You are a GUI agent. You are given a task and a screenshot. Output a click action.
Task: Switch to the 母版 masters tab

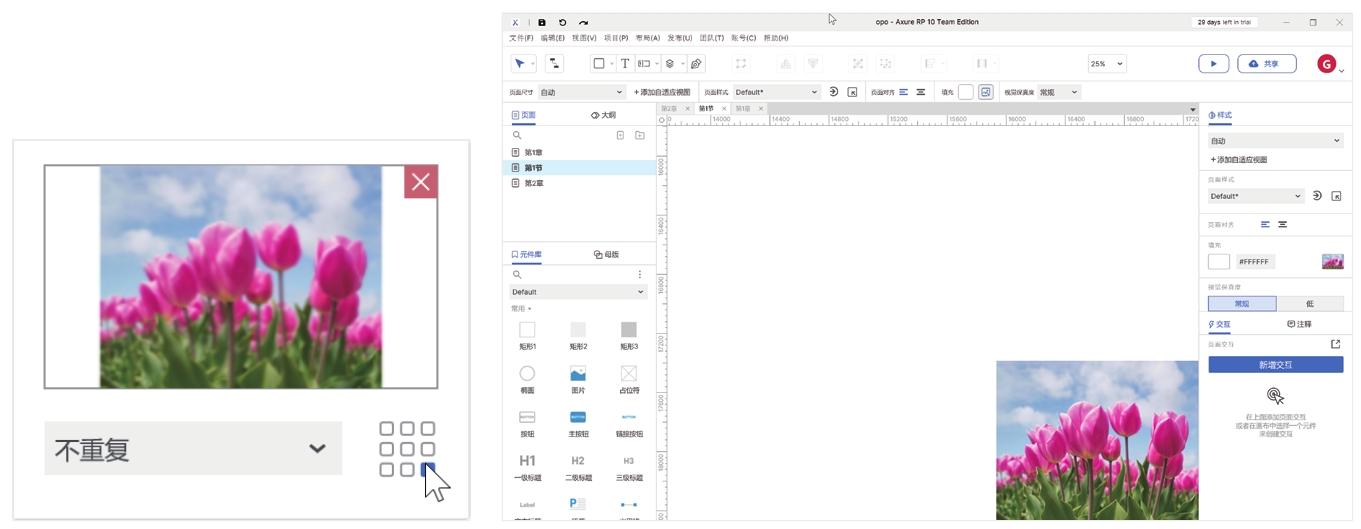click(606, 255)
